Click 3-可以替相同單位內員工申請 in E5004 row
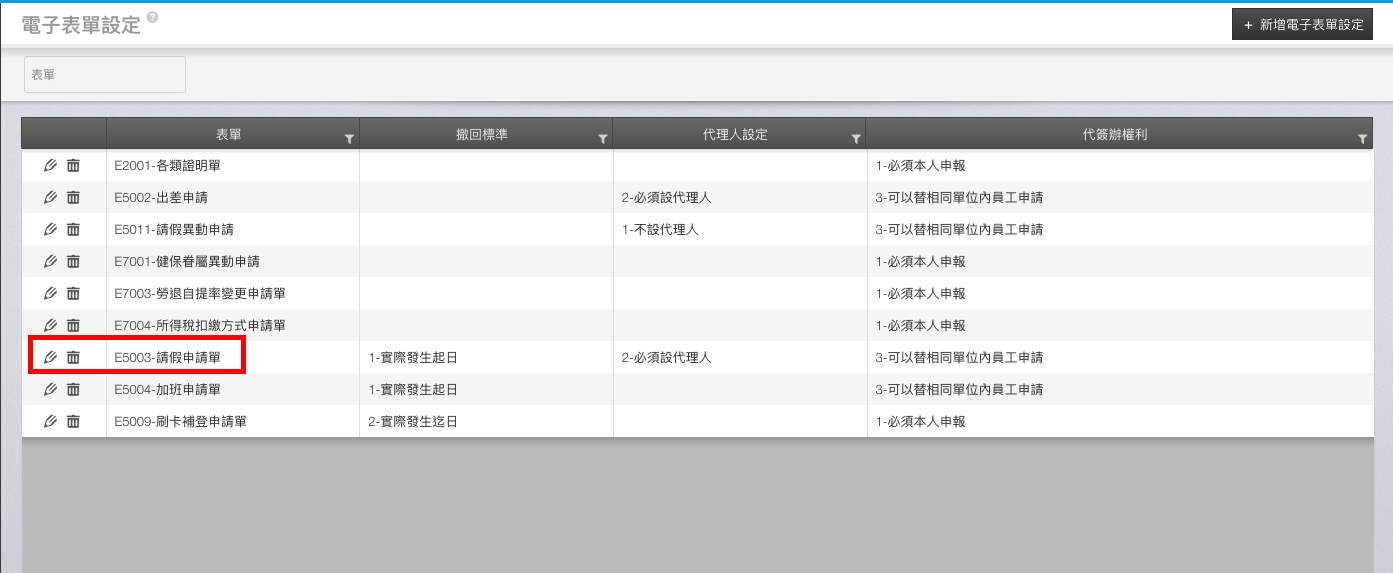Screen dimensions: 1393x573 (x=959, y=389)
